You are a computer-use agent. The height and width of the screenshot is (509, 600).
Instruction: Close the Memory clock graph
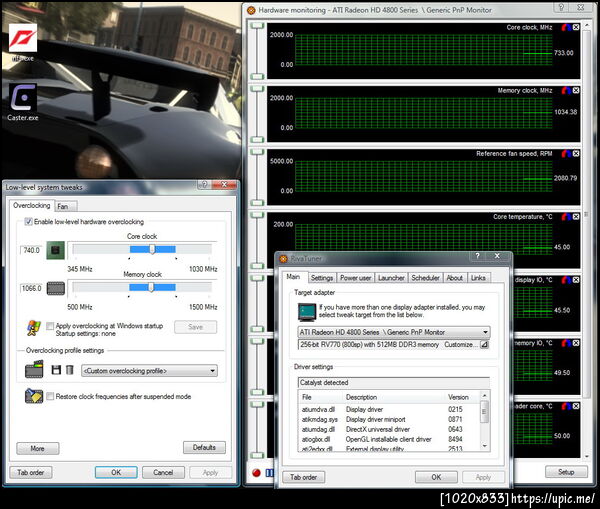(576, 90)
